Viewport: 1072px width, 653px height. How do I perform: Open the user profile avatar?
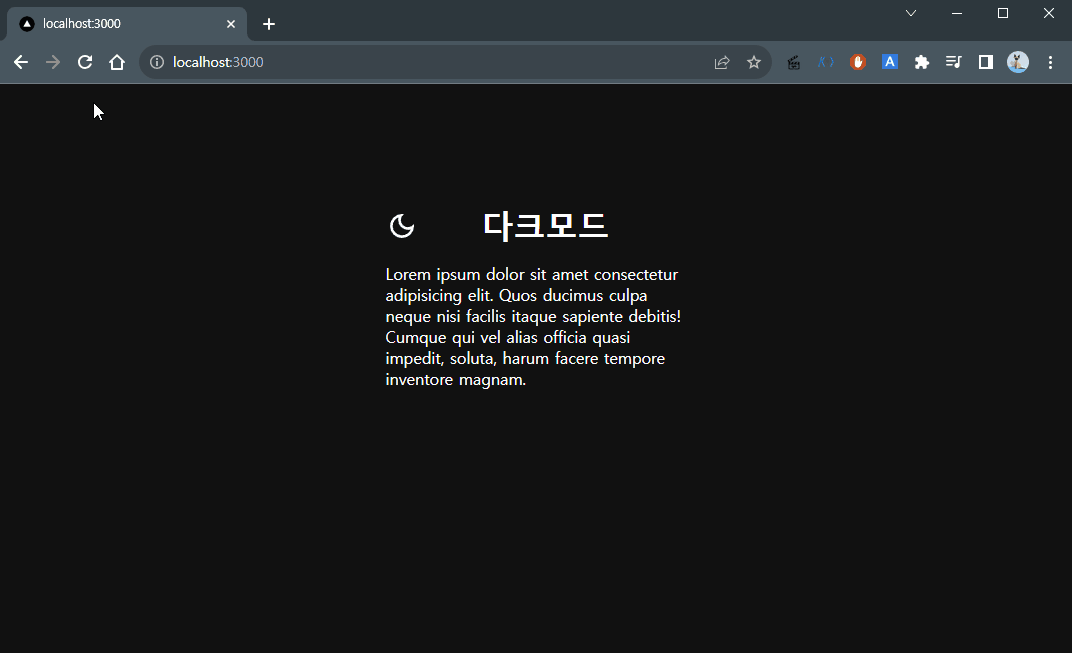click(1018, 62)
